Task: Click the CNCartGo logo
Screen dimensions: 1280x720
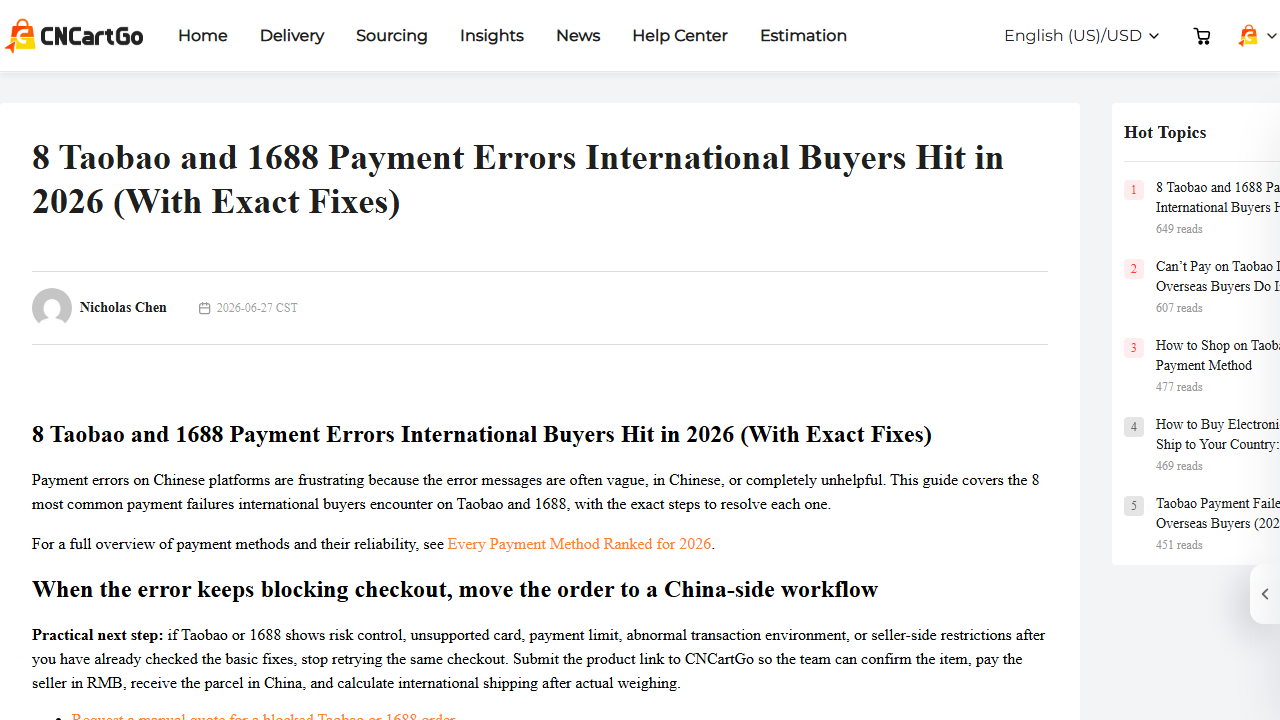Action: click(x=74, y=36)
